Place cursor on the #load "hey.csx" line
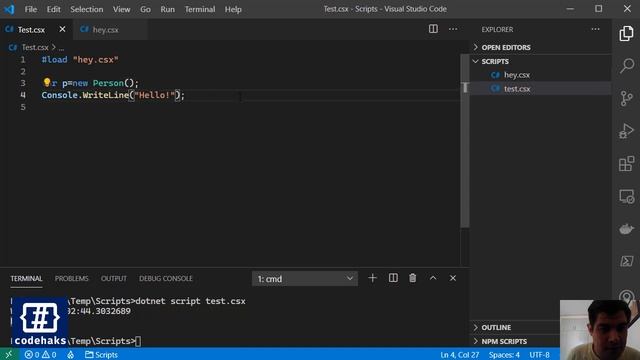The width and height of the screenshot is (640, 360). click(x=80, y=60)
